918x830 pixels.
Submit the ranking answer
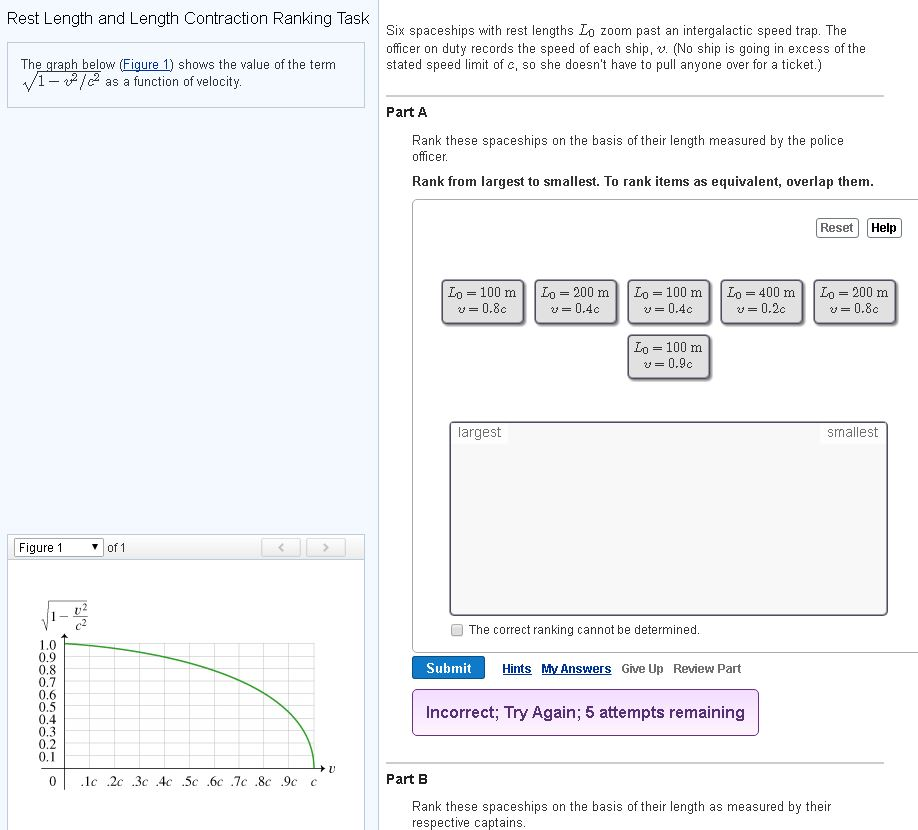pos(447,668)
